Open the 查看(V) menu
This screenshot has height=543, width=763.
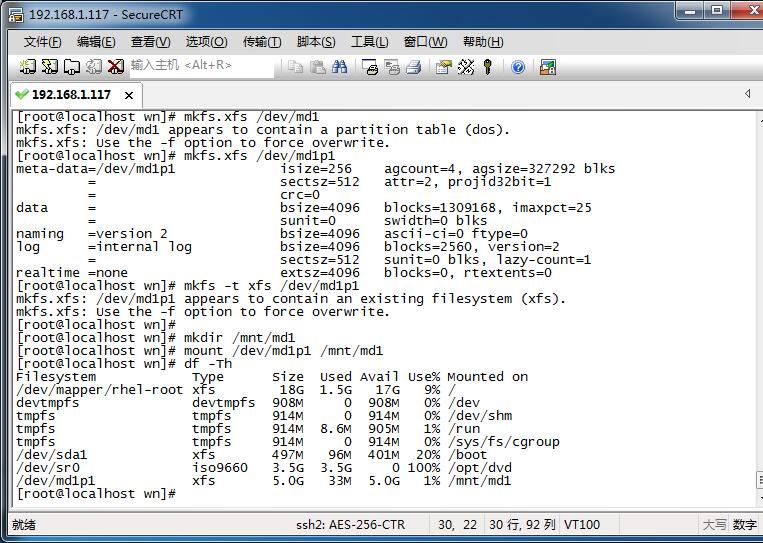tap(150, 42)
